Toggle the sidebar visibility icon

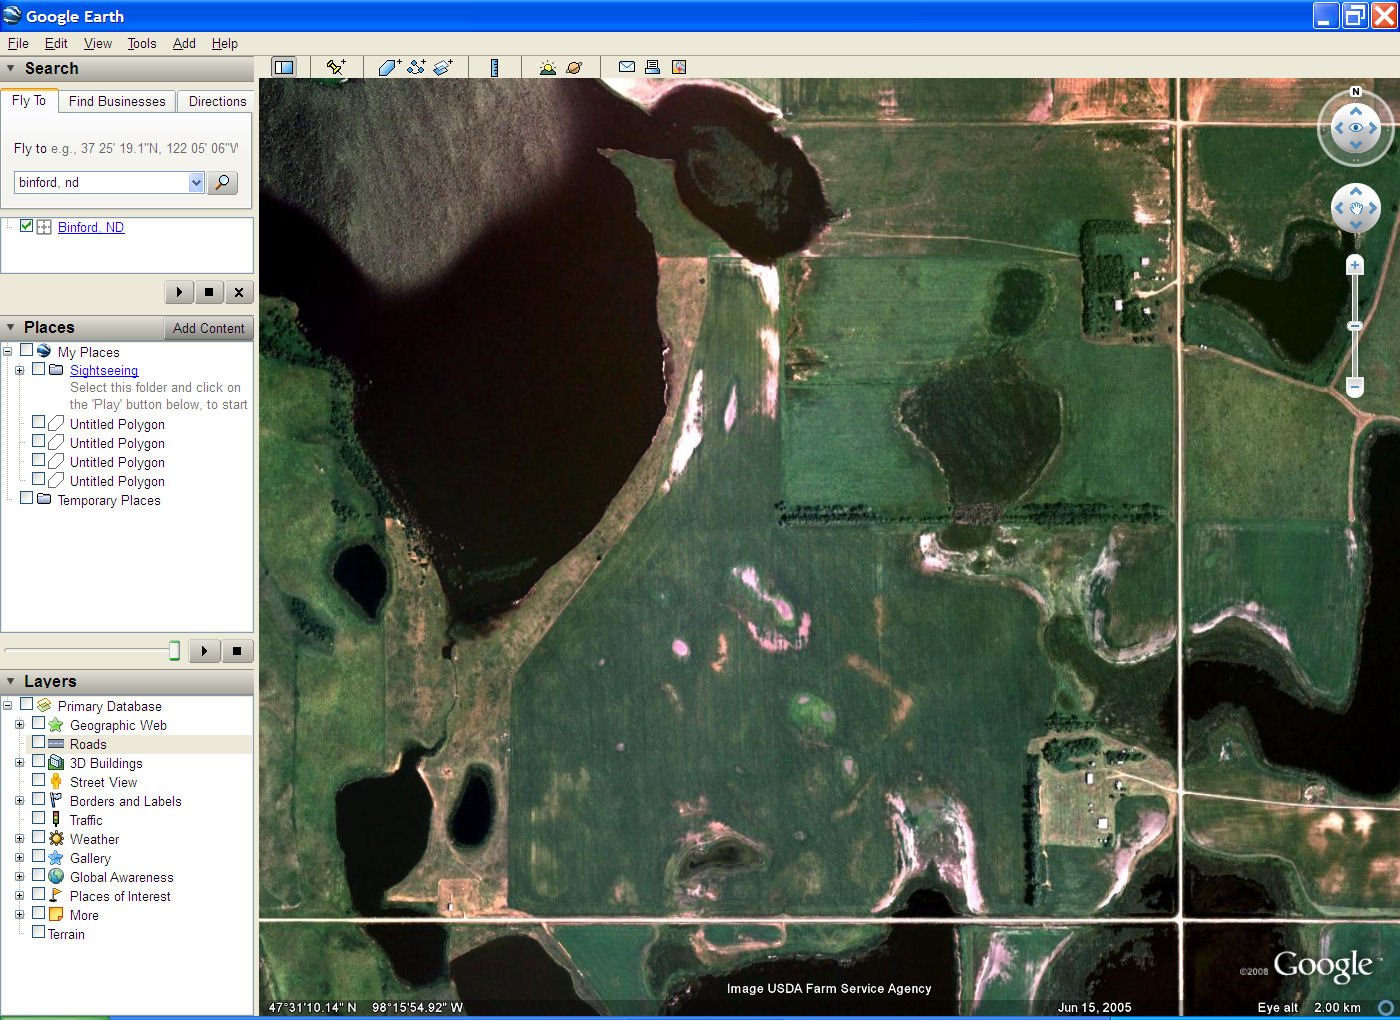(x=284, y=67)
